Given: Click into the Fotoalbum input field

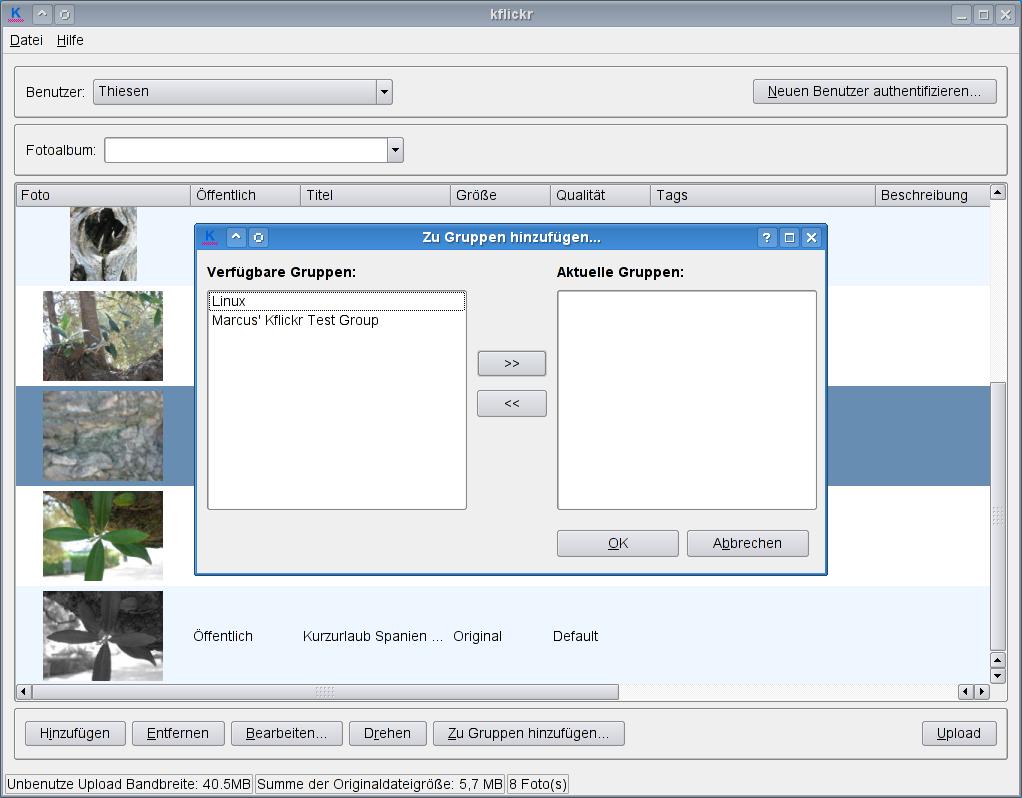Looking at the screenshot, I should [246, 150].
